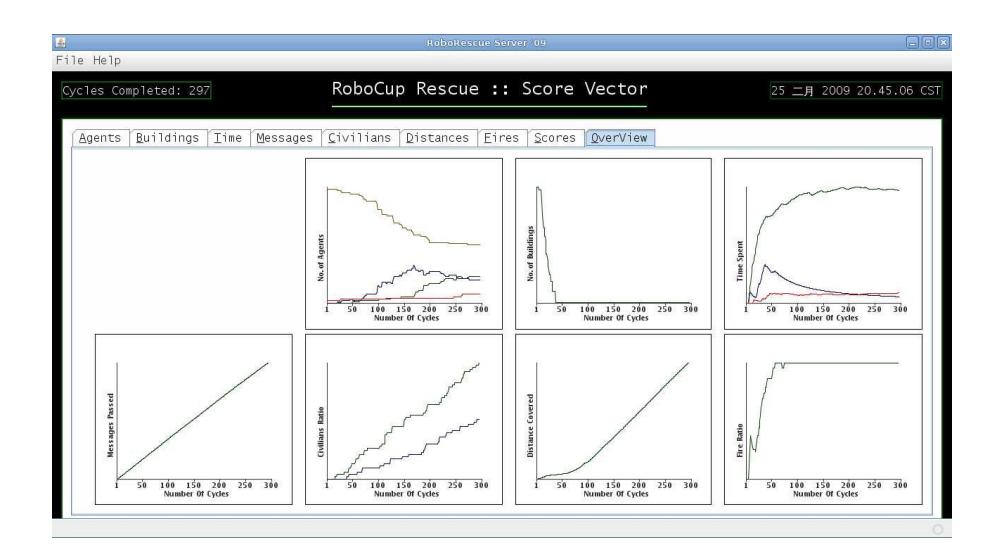Maximize the RoboRescue Server window

point(928,43)
